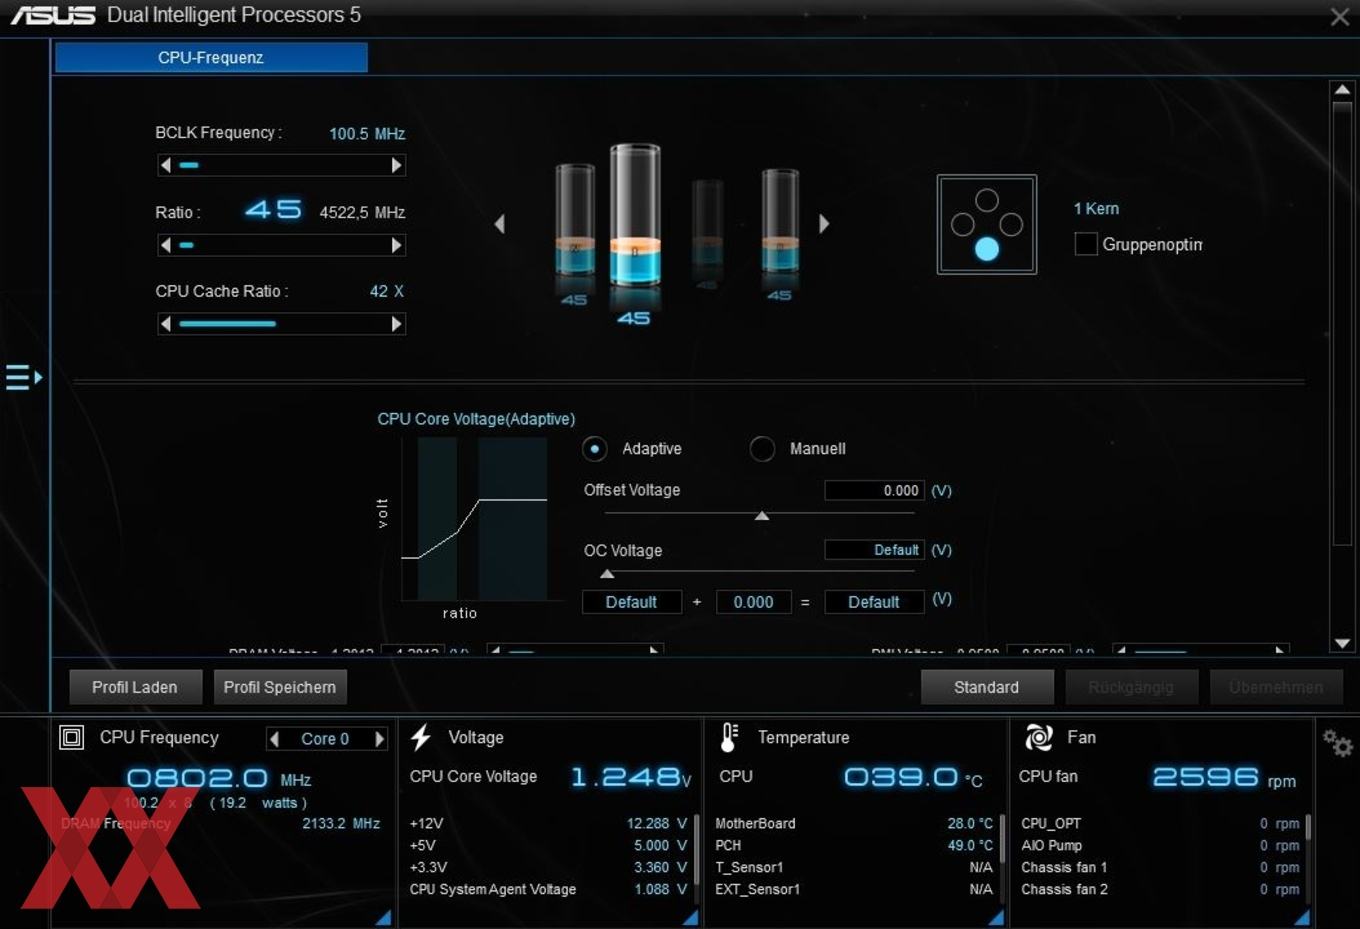The image size is (1360, 929).
Task: Click the Offset Voltage slider handle
Action: tap(762, 516)
